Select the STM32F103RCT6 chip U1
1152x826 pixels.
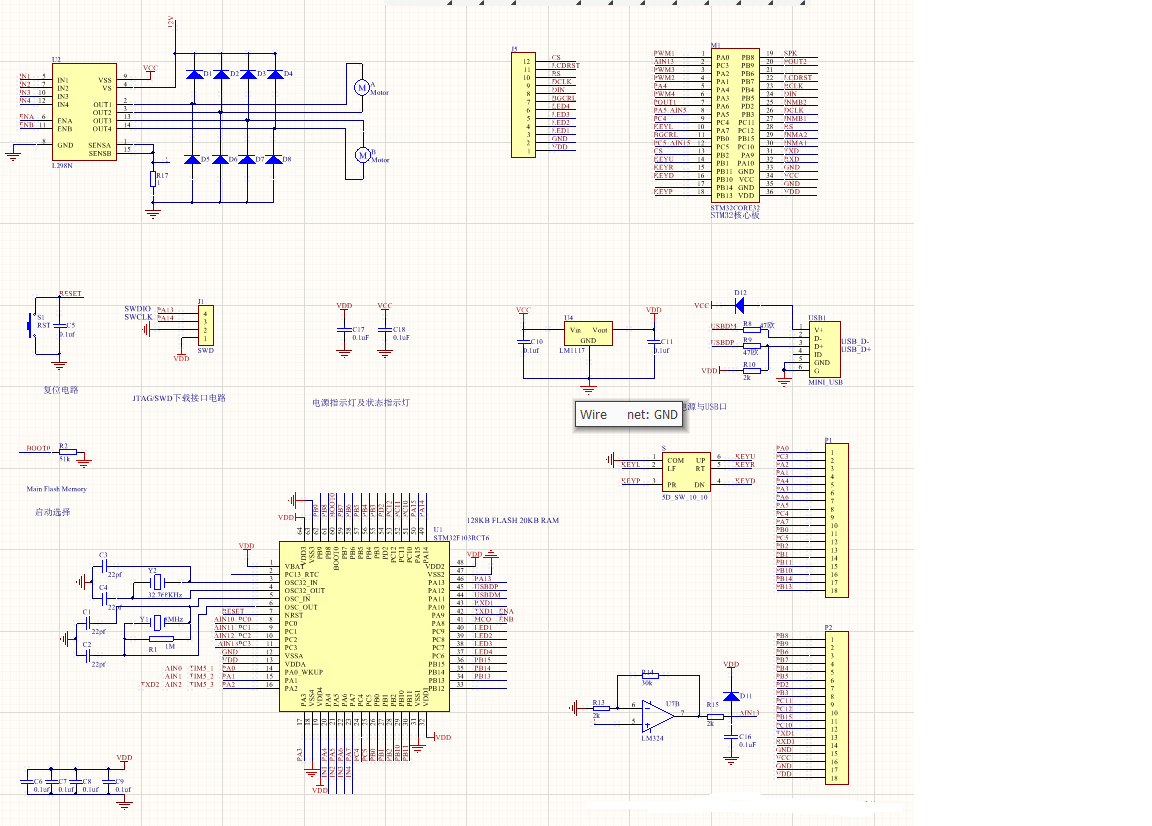(x=364, y=627)
